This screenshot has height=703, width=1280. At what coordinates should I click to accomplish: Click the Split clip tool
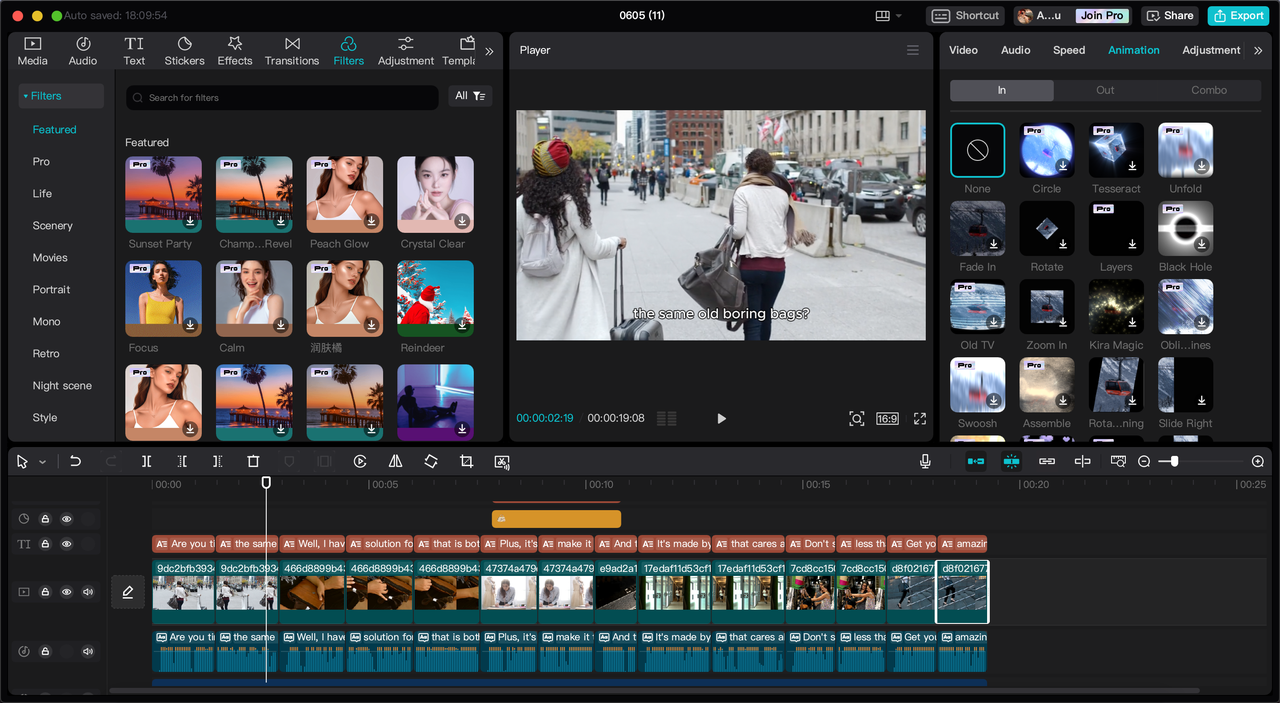(146, 461)
